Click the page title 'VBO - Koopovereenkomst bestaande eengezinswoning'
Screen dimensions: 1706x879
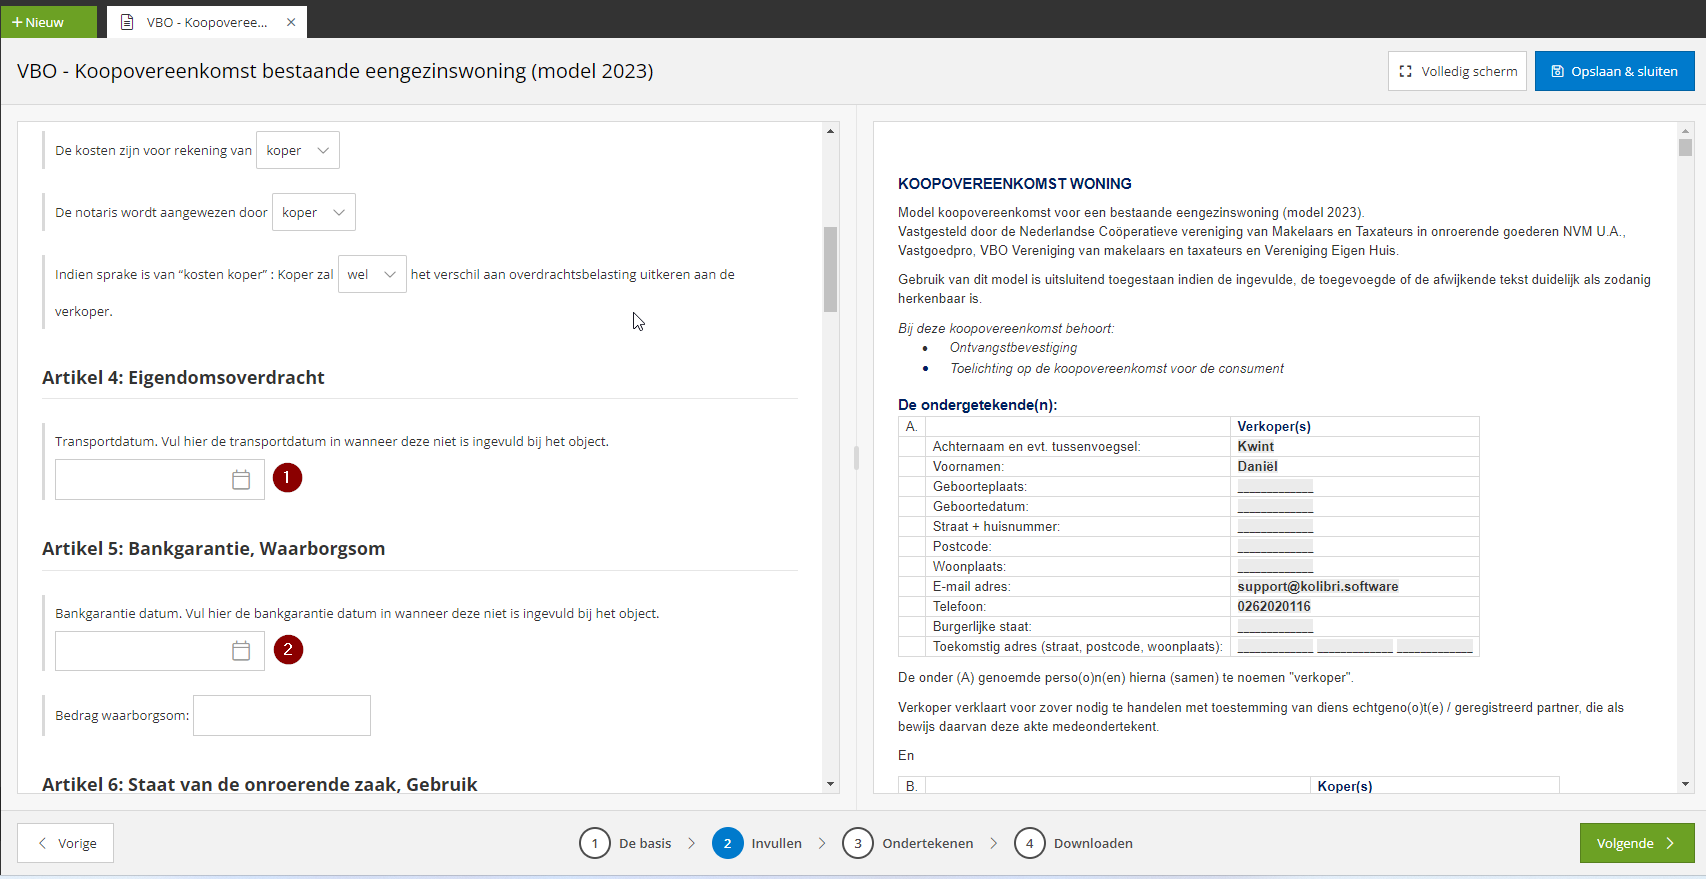[x=335, y=71]
